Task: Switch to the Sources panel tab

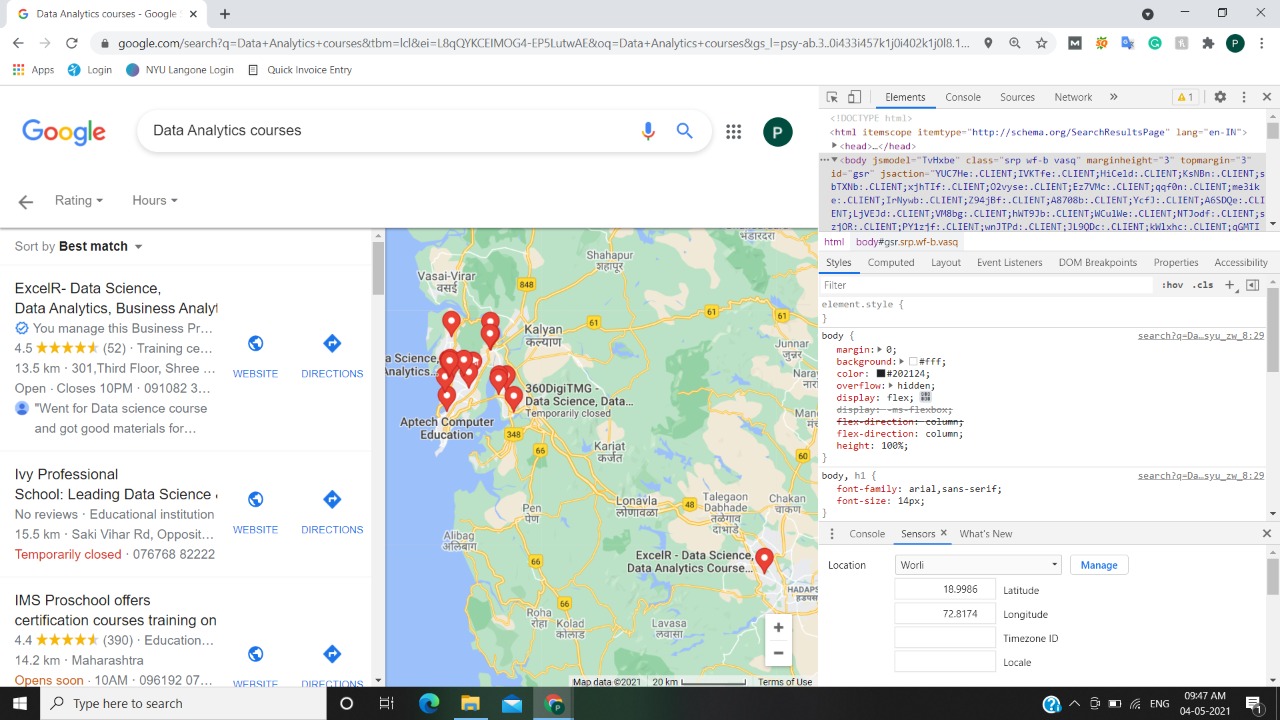Action: (1017, 97)
